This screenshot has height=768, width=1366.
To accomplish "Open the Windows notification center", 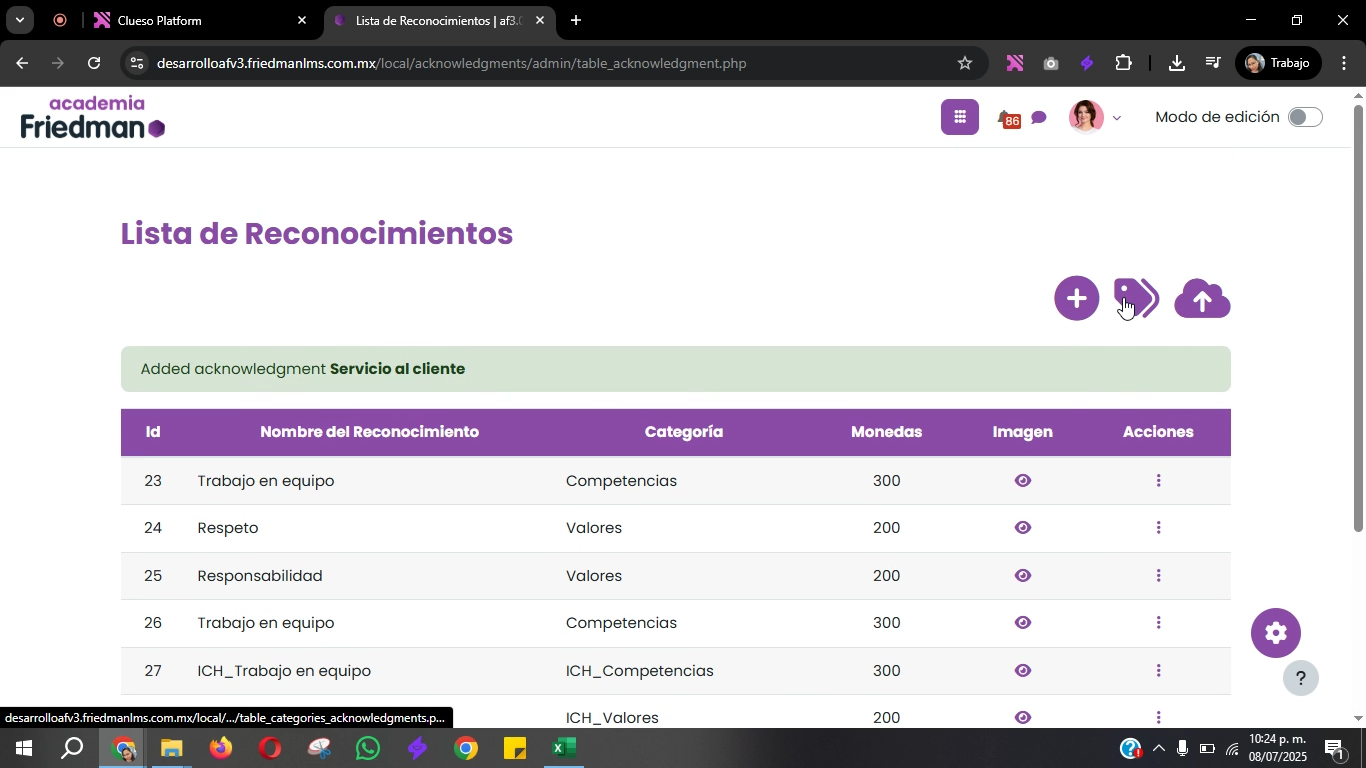I will pyautogui.click(x=1334, y=748).
